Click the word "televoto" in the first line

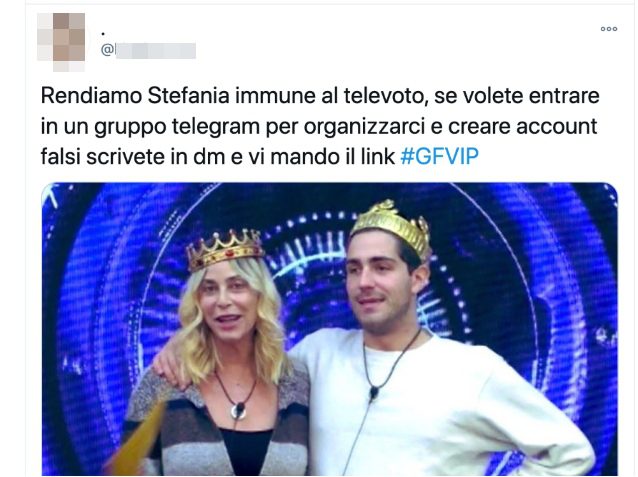386,96
